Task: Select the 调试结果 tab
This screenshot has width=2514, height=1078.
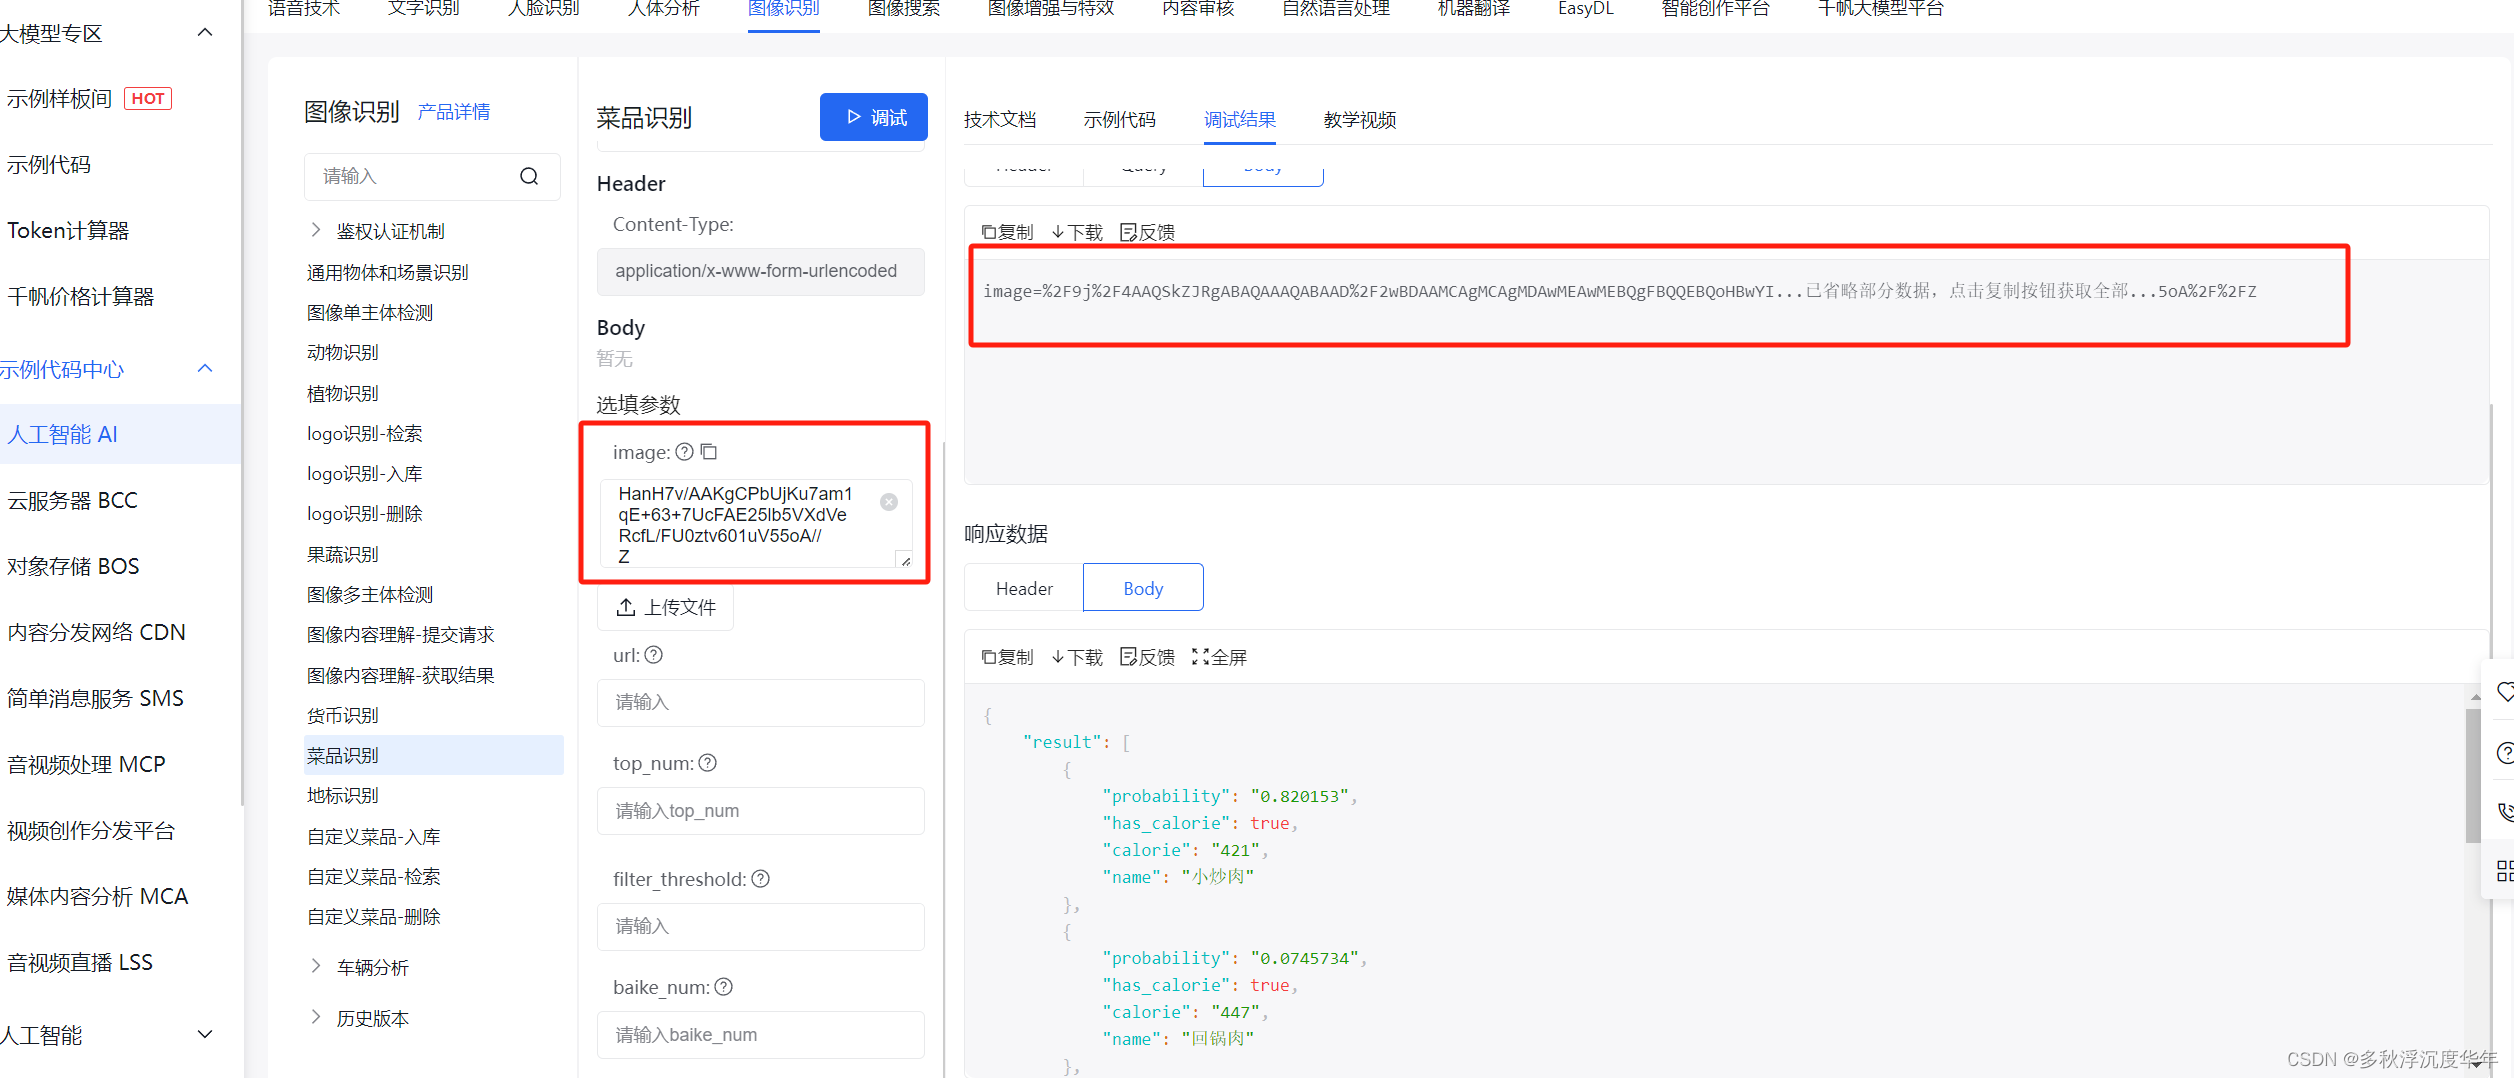Action: tap(1240, 120)
